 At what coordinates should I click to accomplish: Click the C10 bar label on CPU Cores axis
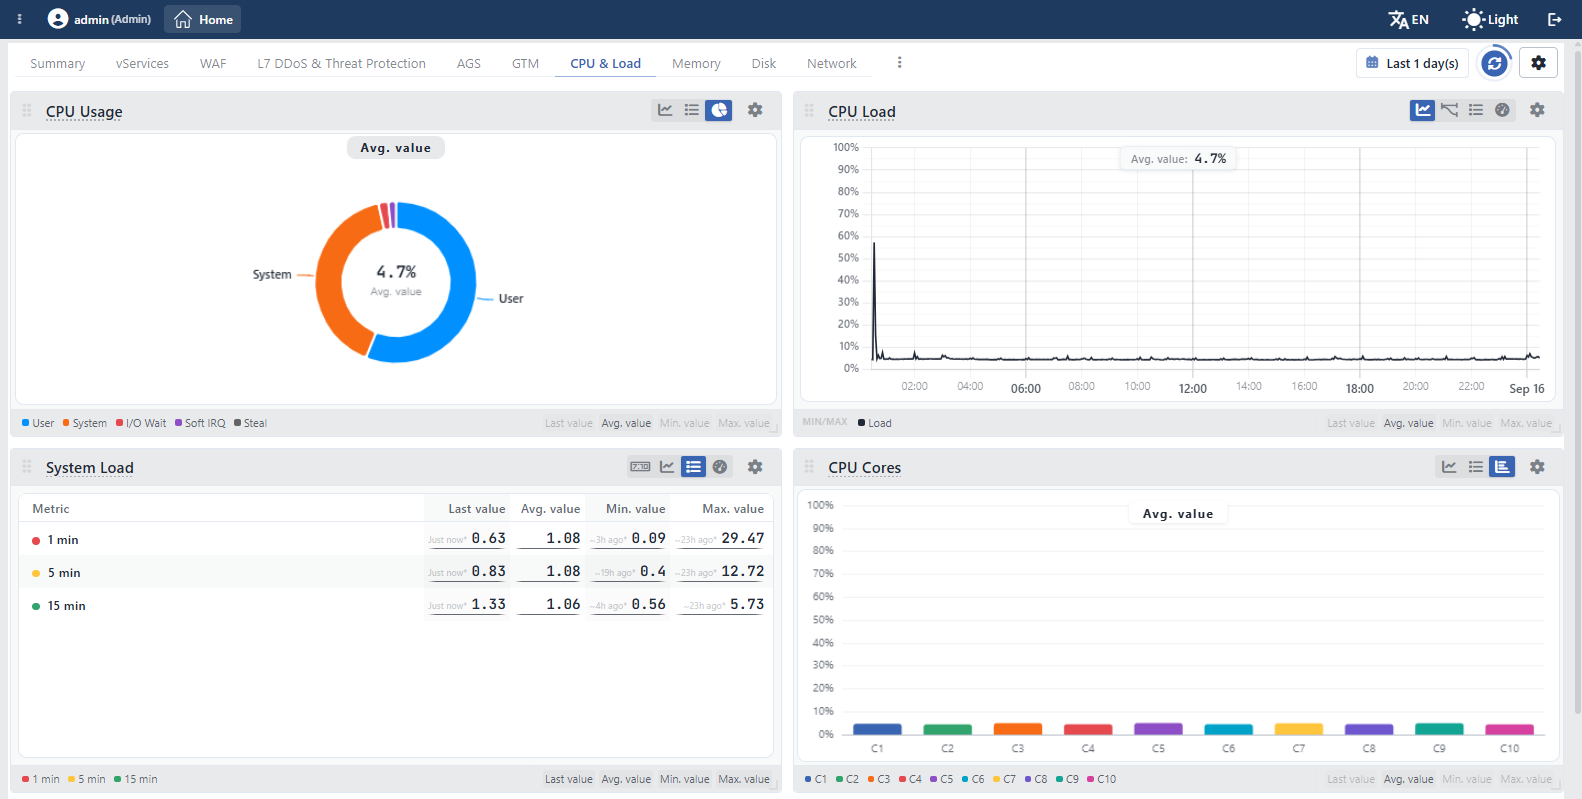[x=1509, y=748]
